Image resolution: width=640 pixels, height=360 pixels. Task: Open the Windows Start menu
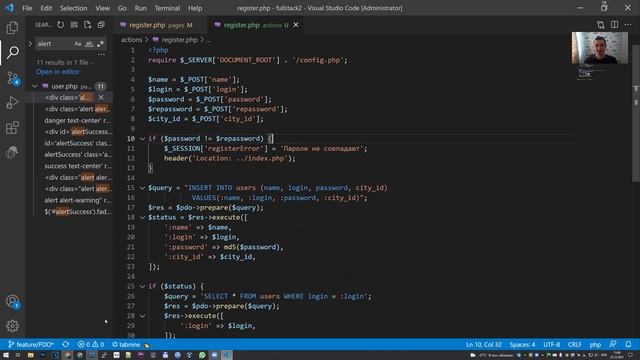click(6, 355)
